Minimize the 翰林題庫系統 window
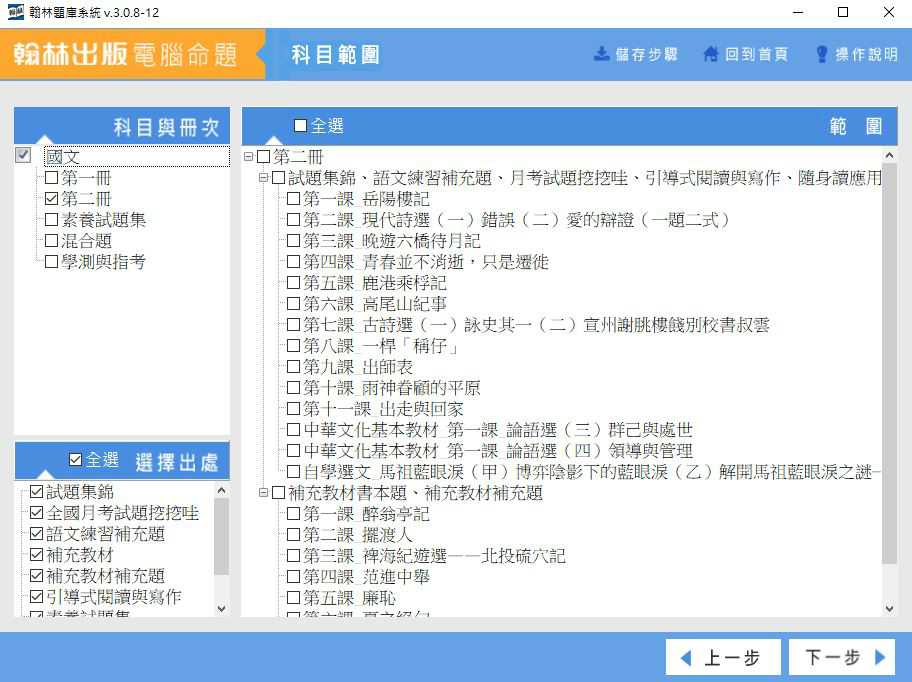Screen dimensions: 912x682 click(x=798, y=12)
